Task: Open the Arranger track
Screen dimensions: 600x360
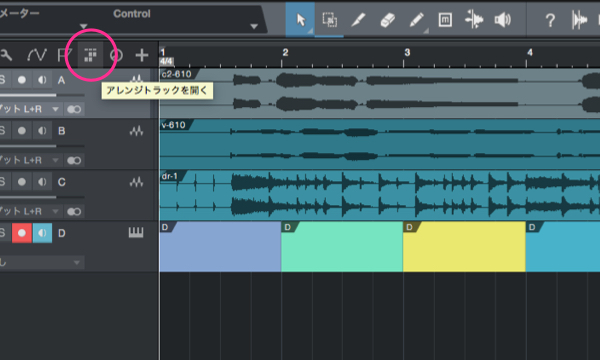Action: (90, 55)
